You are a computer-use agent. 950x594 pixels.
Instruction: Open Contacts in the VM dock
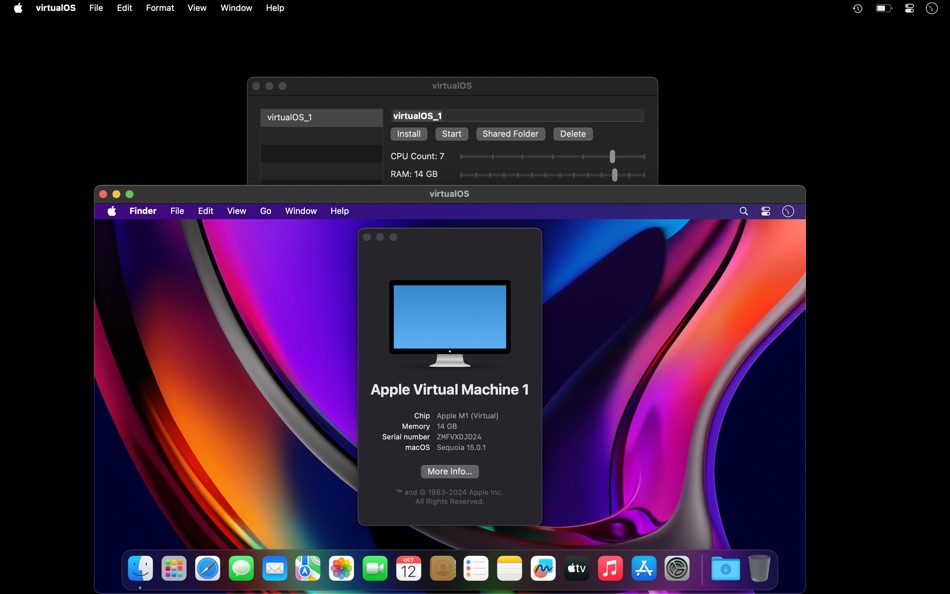pyautogui.click(x=442, y=569)
